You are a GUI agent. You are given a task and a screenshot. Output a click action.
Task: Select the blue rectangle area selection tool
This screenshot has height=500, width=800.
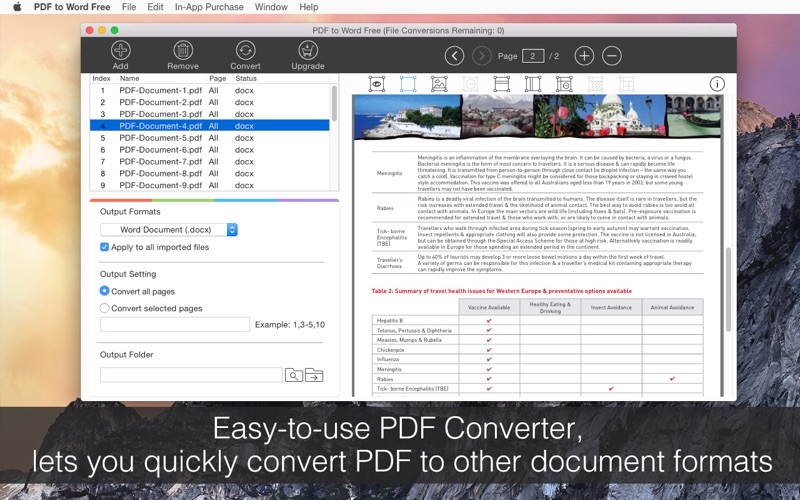click(x=408, y=84)
